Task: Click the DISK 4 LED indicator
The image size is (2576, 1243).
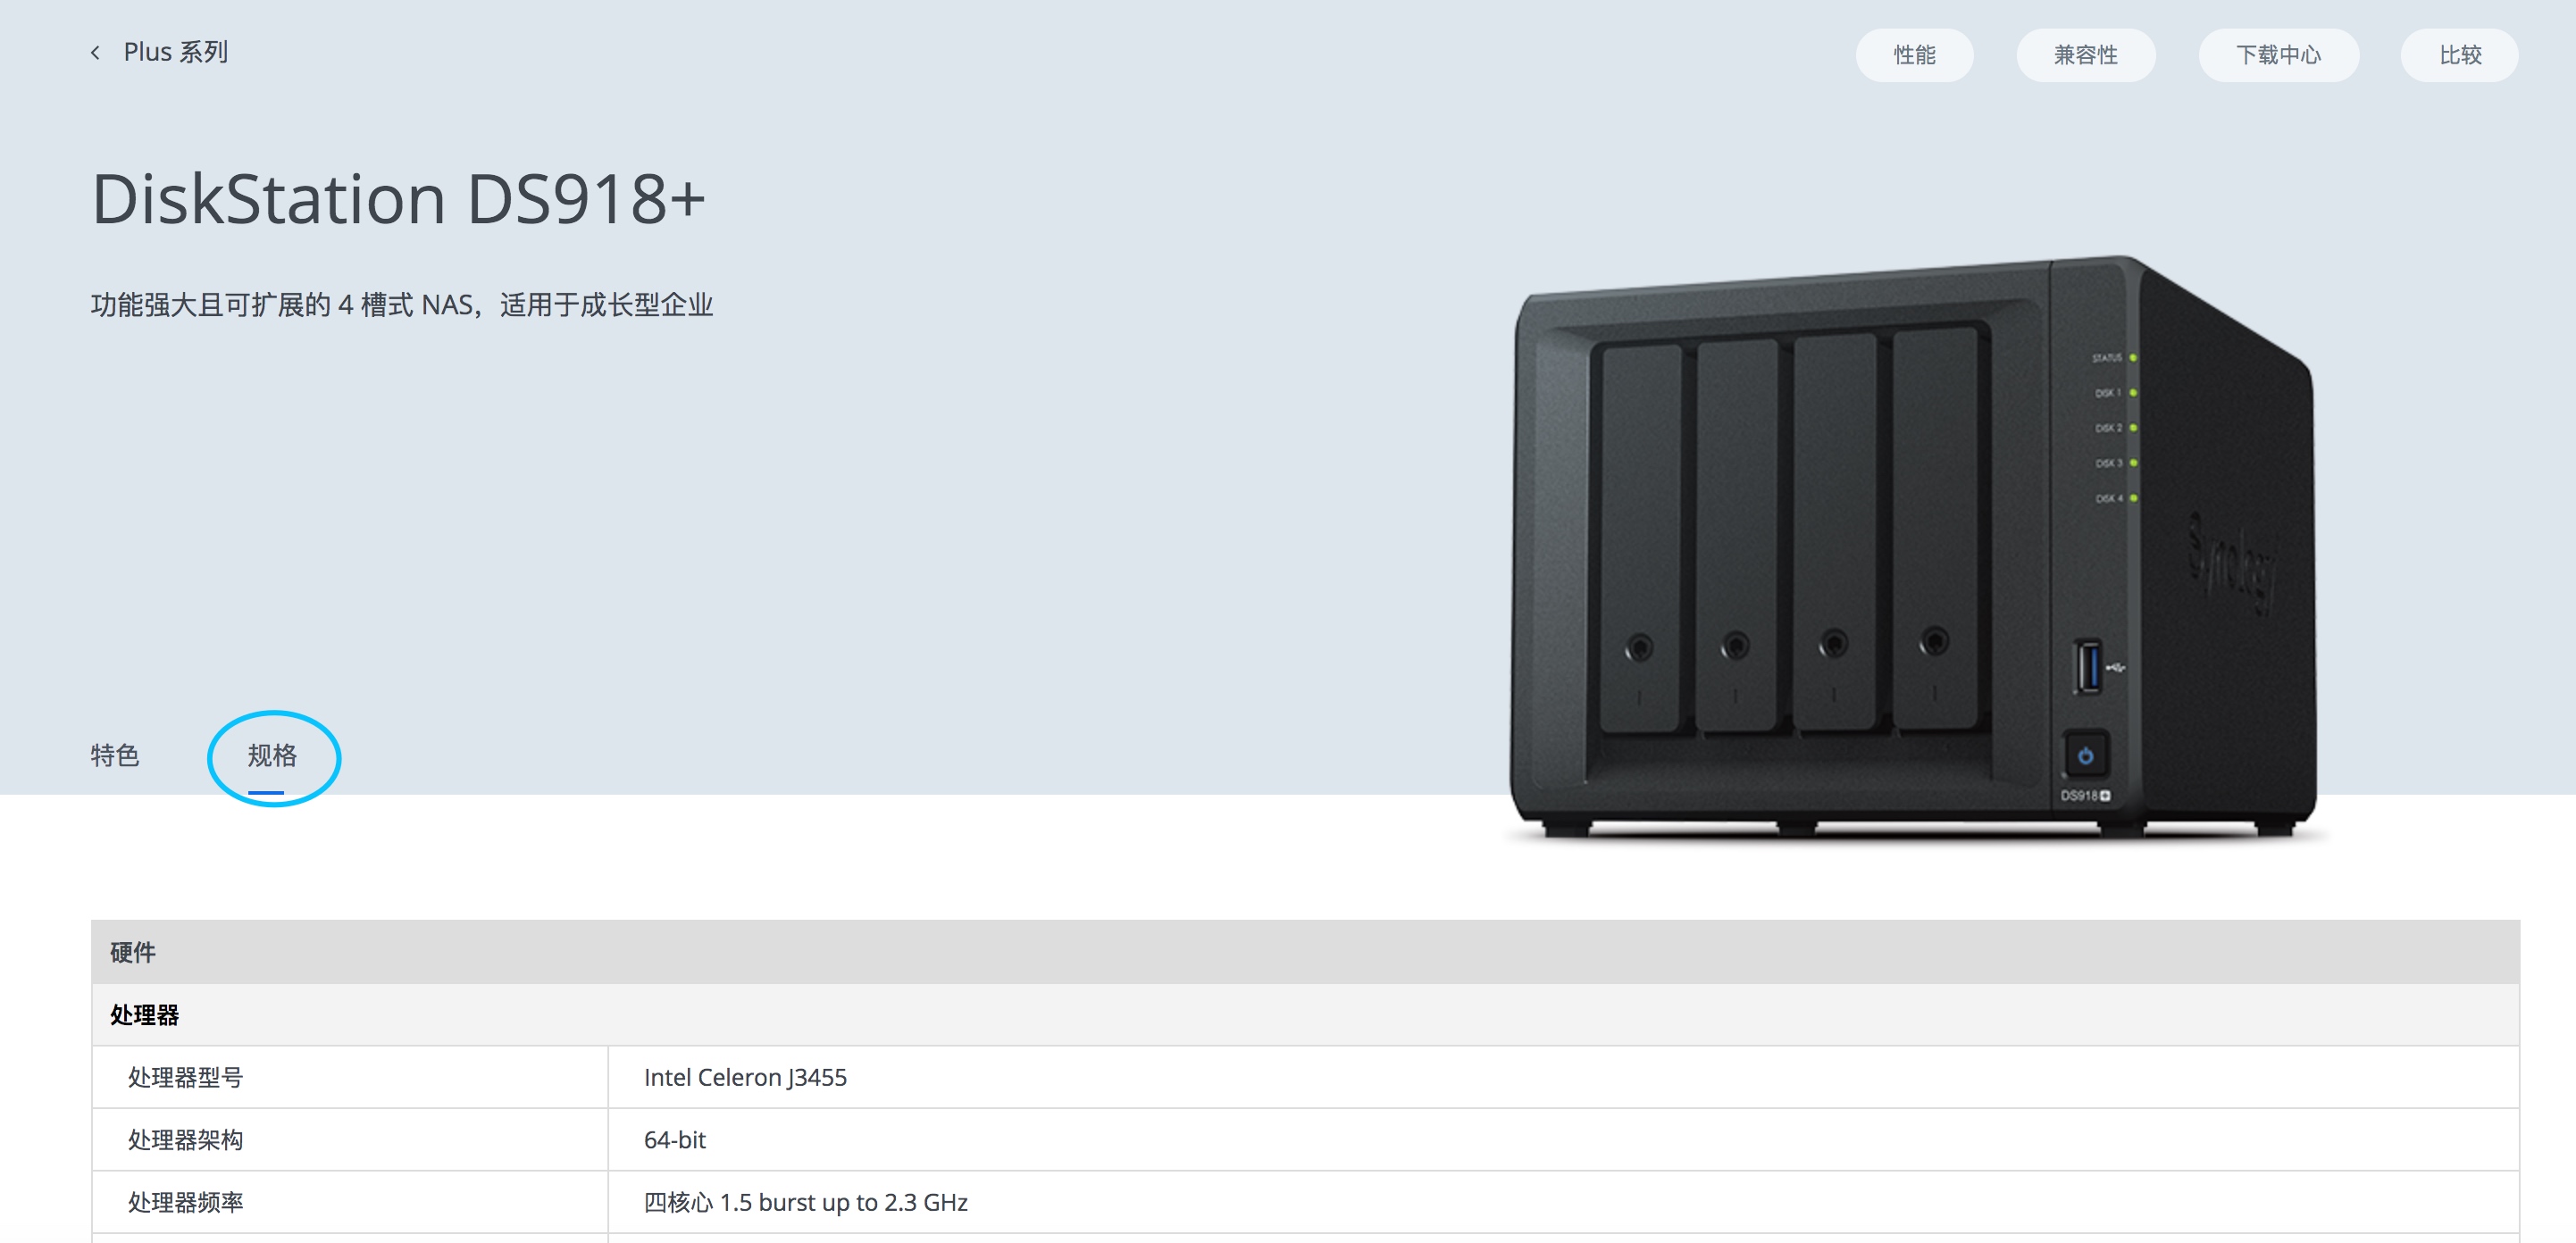Action: pos(2133,498)
